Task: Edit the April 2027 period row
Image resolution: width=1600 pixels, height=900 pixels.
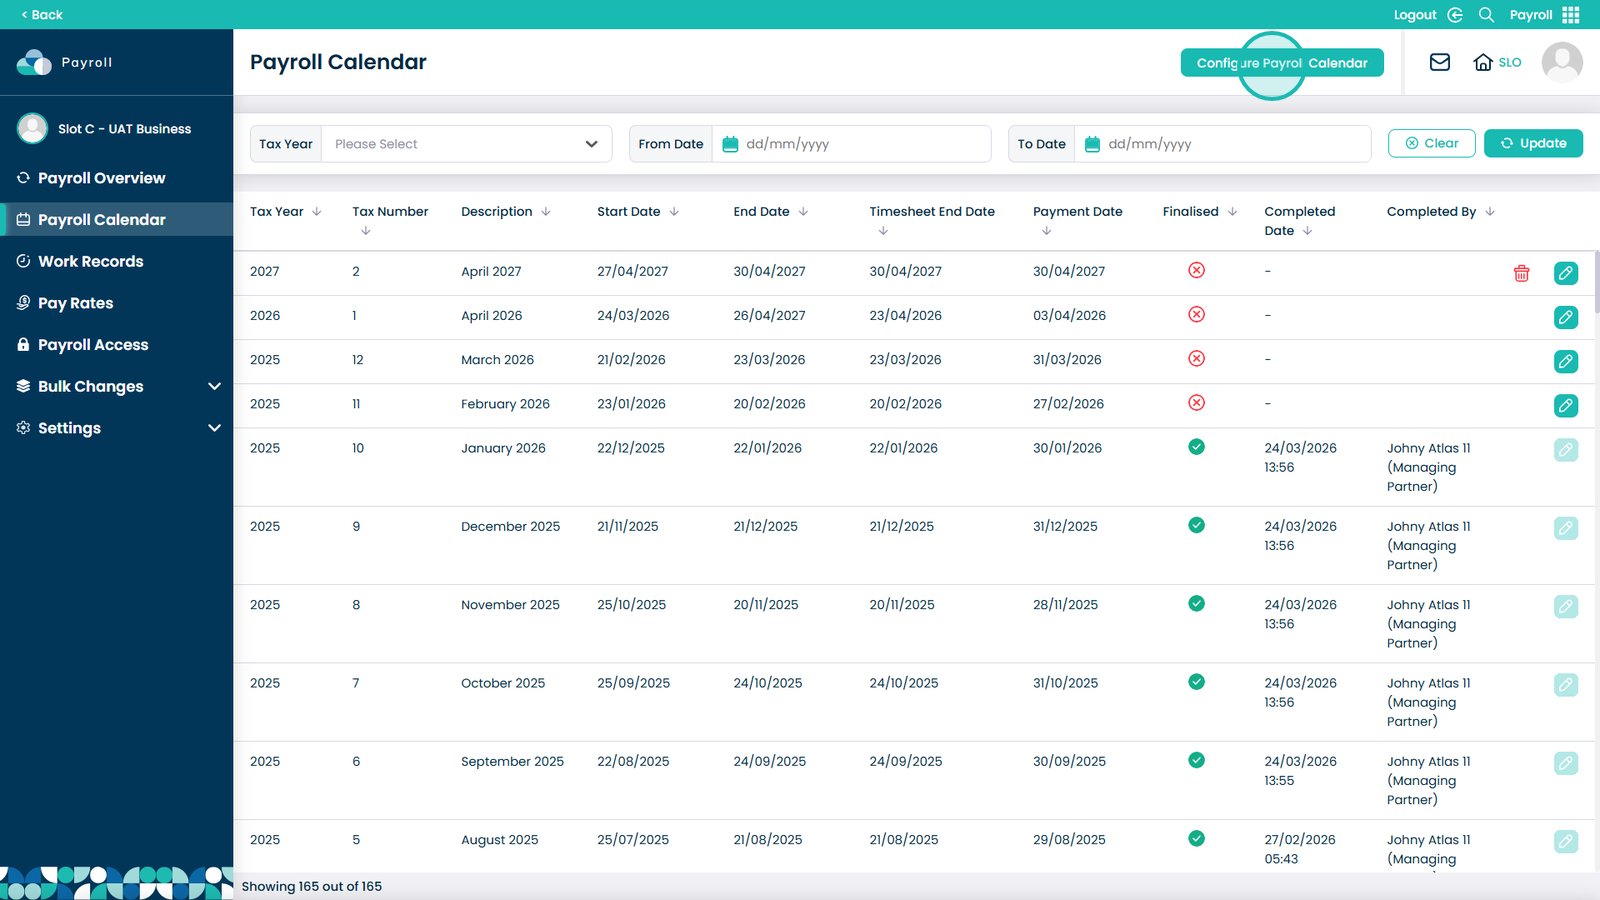Action: coord(1566,273)
